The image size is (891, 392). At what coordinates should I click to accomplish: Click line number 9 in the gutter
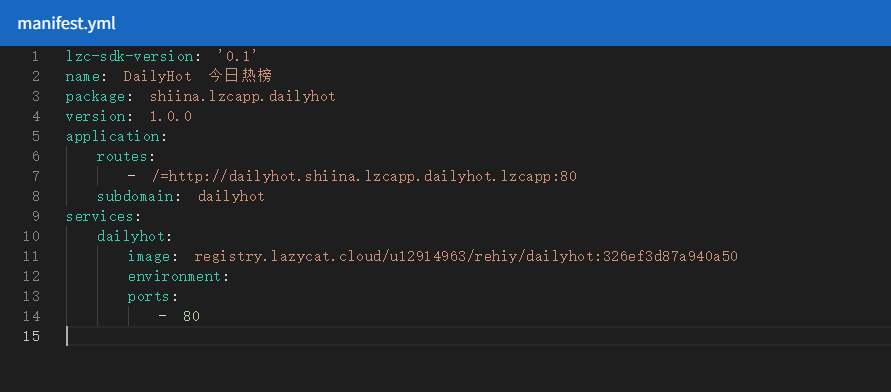(36, 216)
